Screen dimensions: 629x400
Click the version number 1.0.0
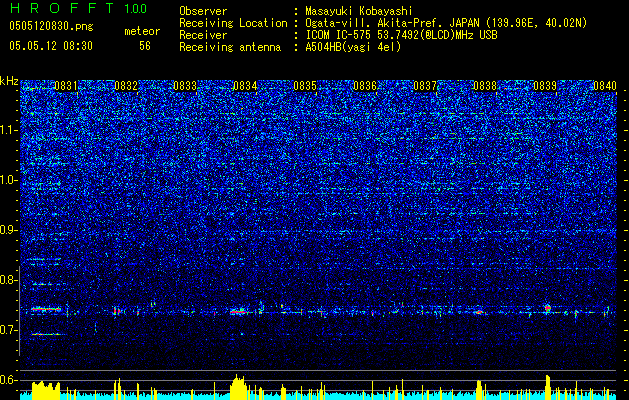click(136, 9)
